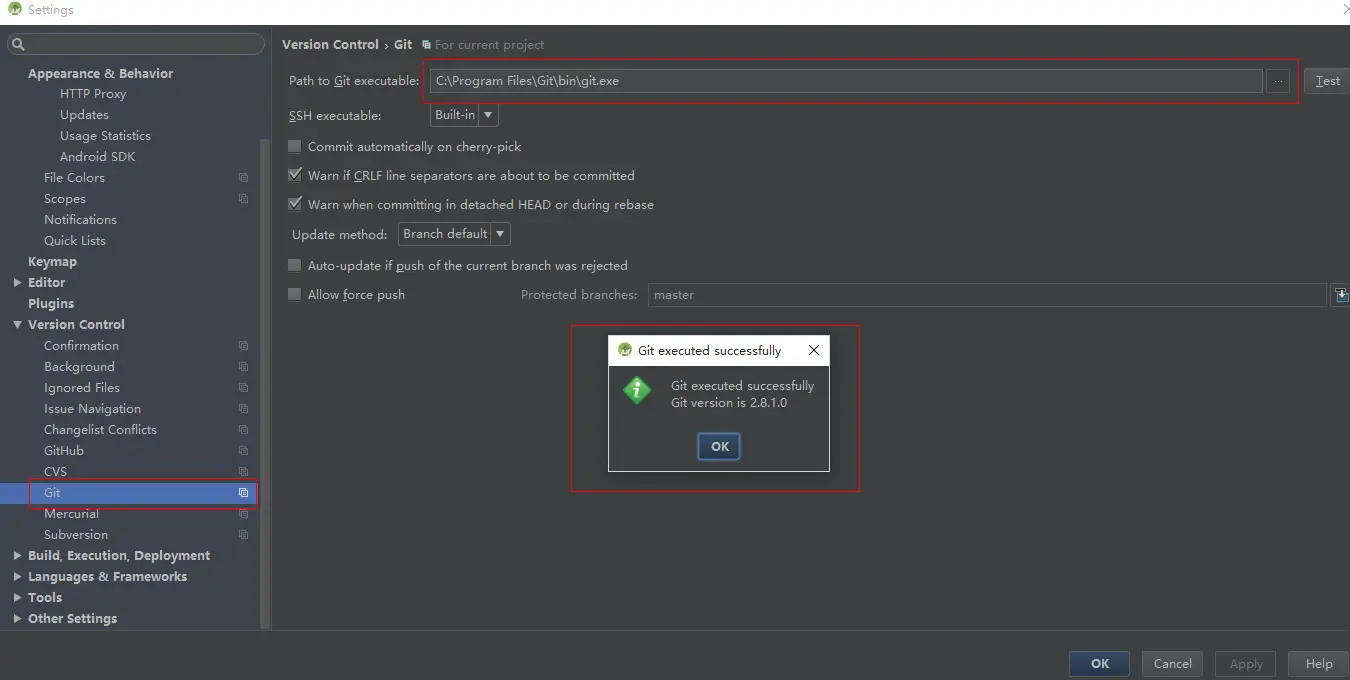Open Quick Lists settings

click(75, 241)
